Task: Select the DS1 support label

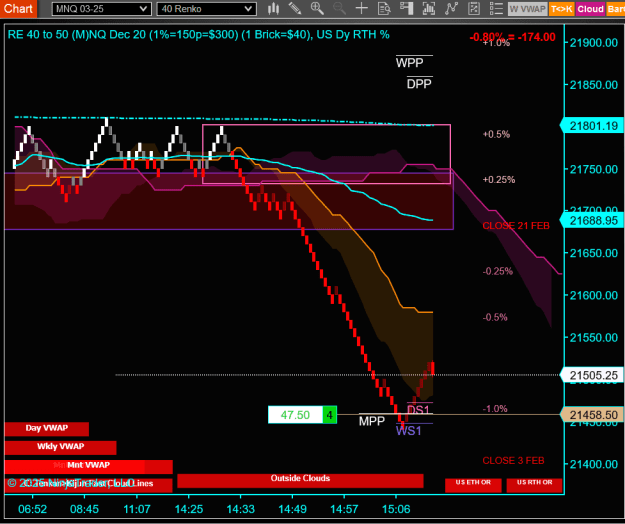Action: tap(419, 410)
